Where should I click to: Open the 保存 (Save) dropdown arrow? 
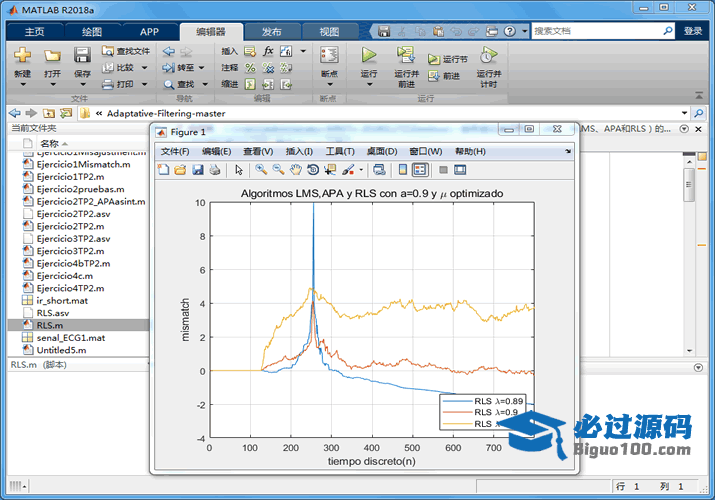tap(83, 84)
